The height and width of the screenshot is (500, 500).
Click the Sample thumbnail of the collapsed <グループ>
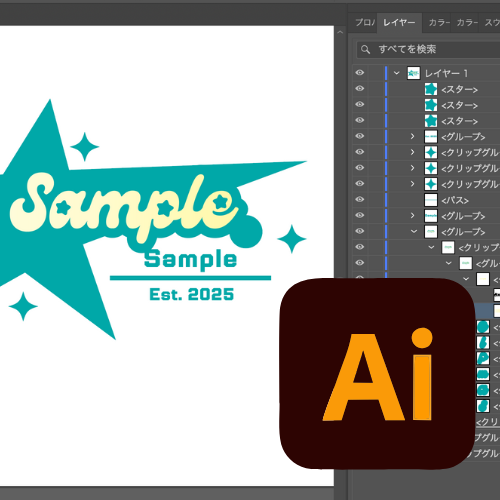[x=431, y=216]
